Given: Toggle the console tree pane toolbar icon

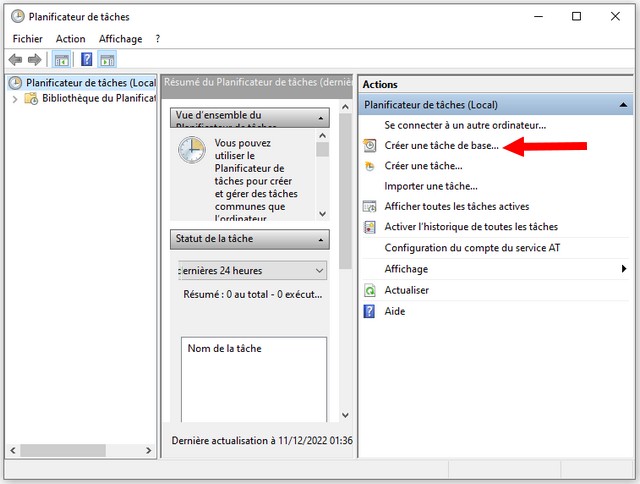Looking at the screenshot, I should (61, 60).
